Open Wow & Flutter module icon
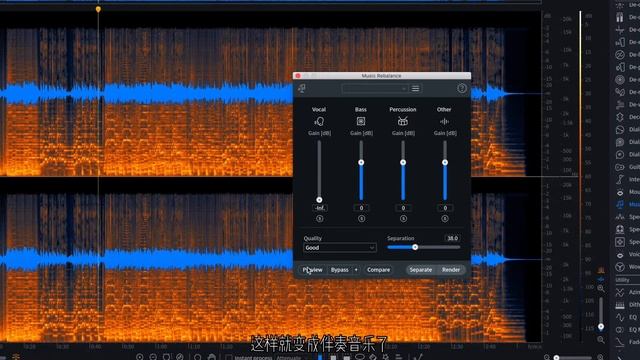 tap(620, 267)
